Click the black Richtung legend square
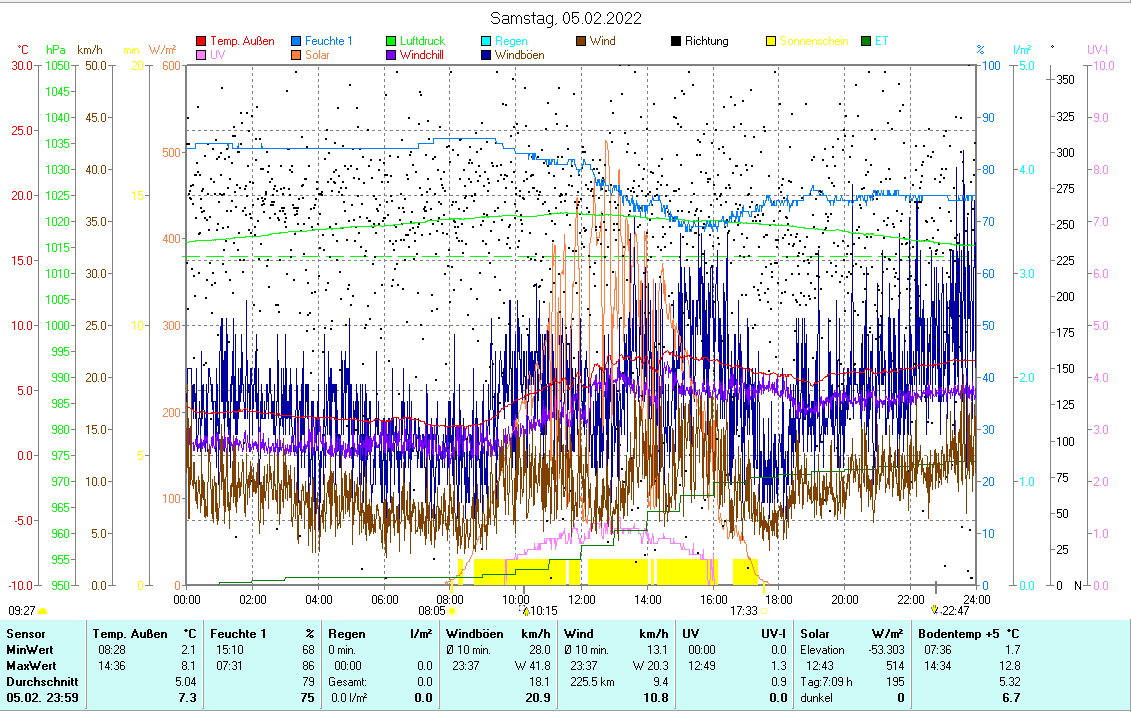Screen dimensions: 1131x712 point(676,42)
